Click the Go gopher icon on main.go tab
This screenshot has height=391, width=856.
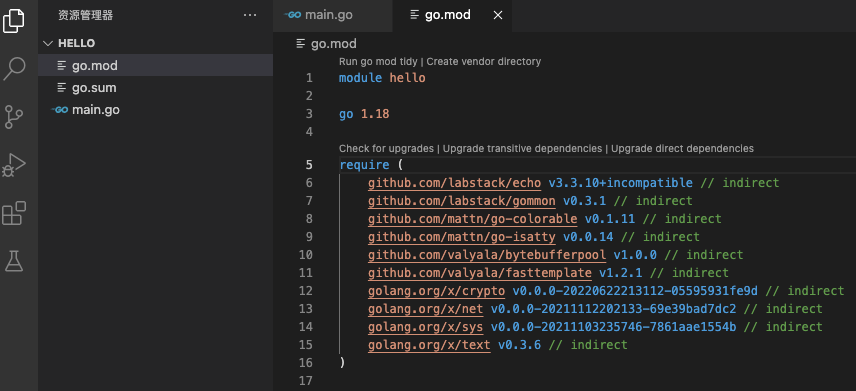293,15
